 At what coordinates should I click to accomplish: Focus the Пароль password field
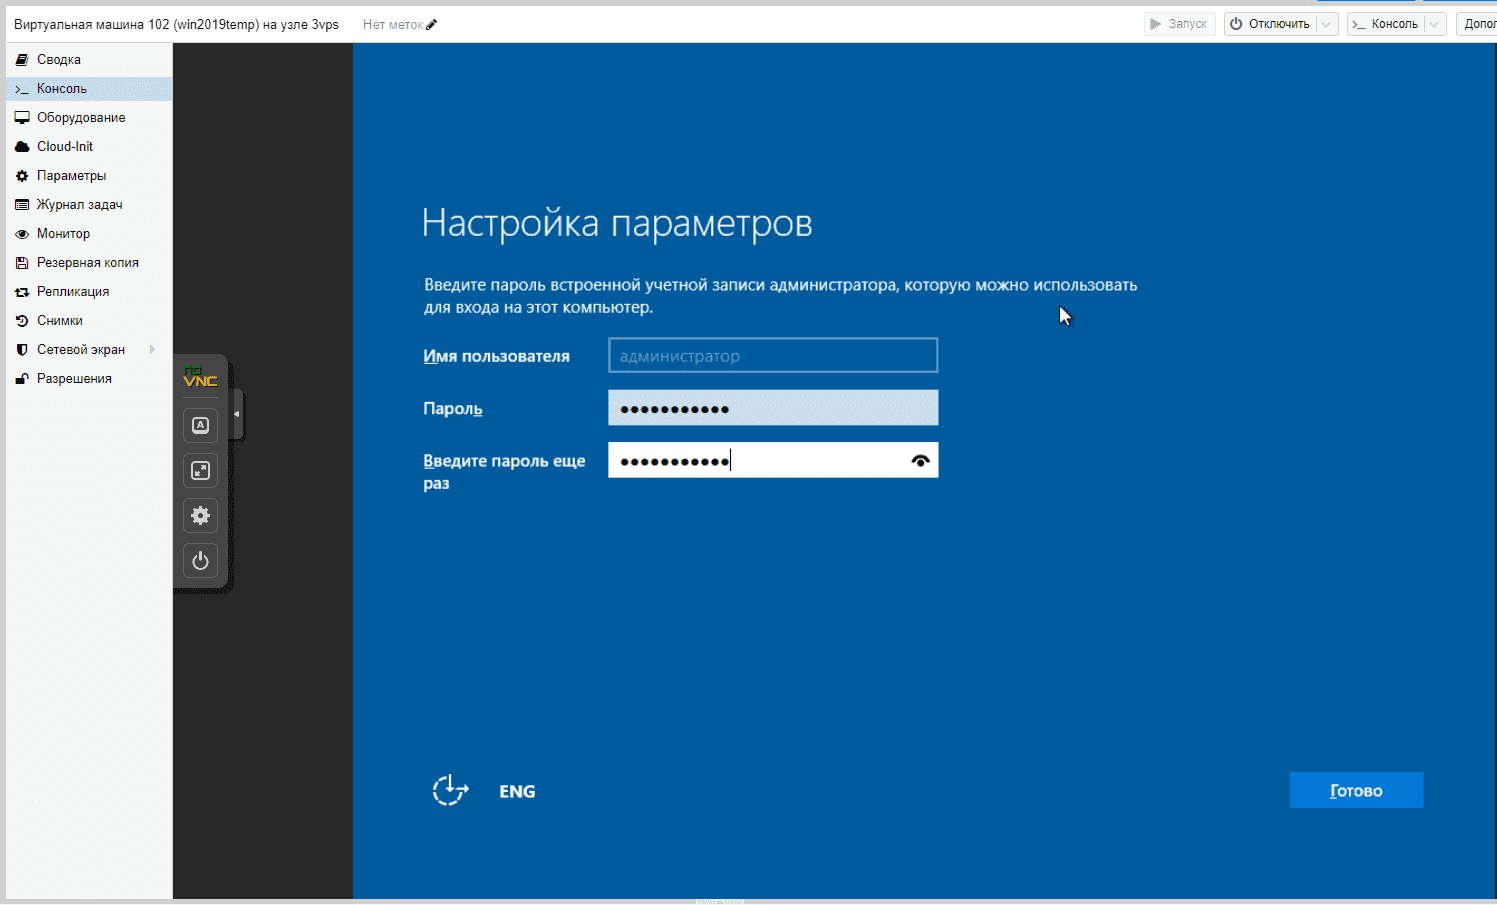click(773, 408)
